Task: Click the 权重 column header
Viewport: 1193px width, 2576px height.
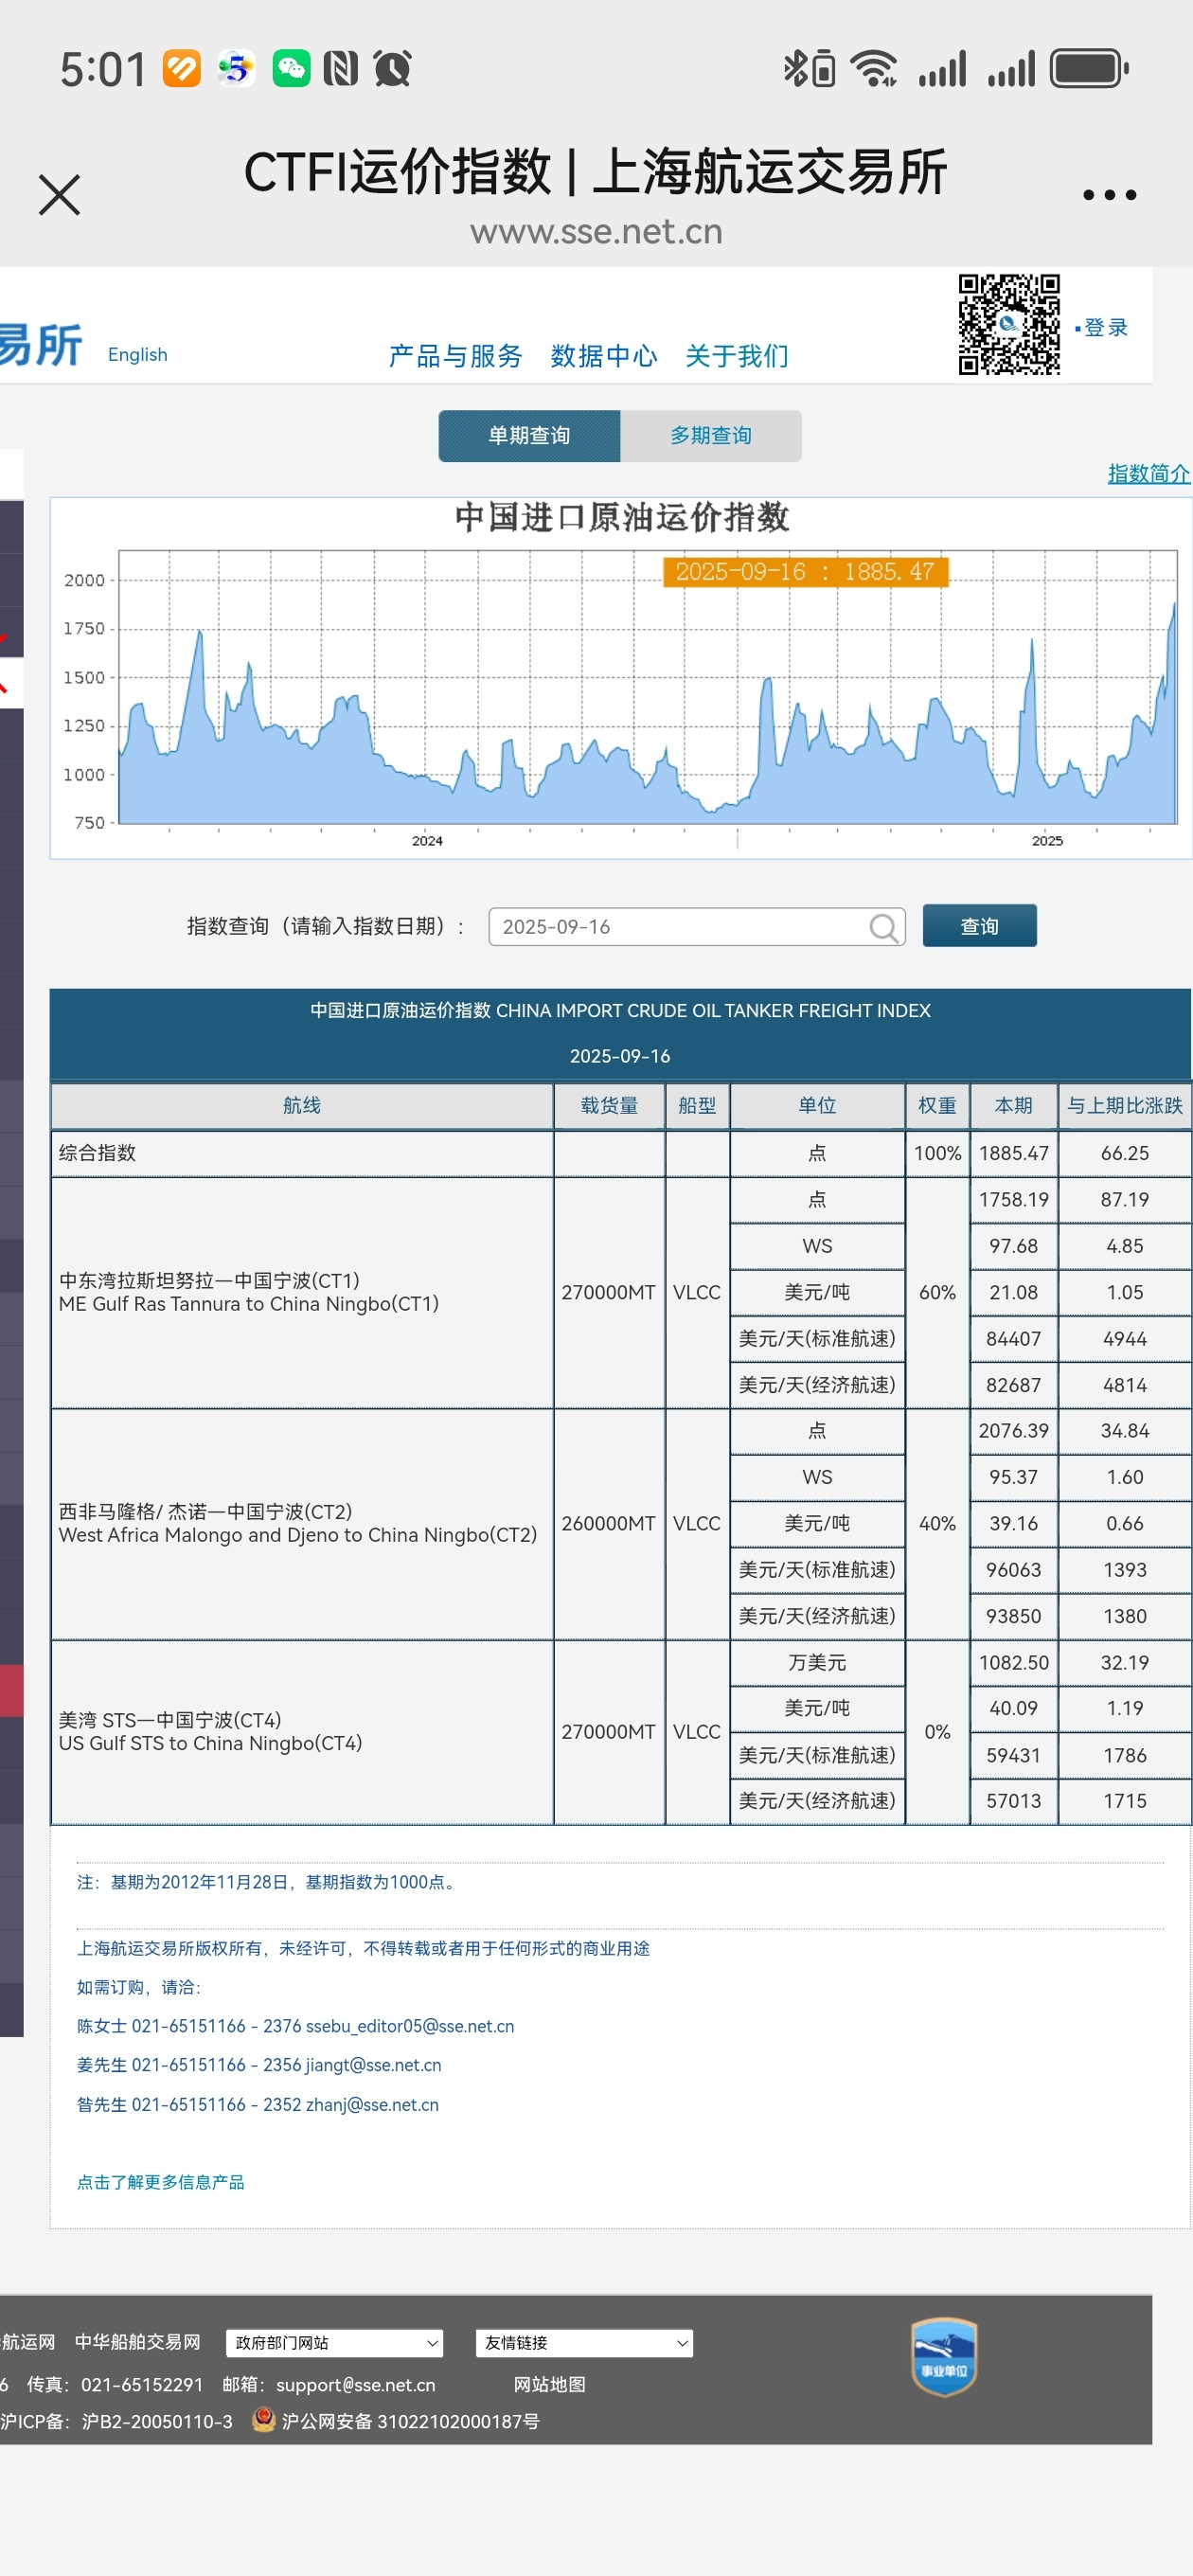Action: (937, 1106)
